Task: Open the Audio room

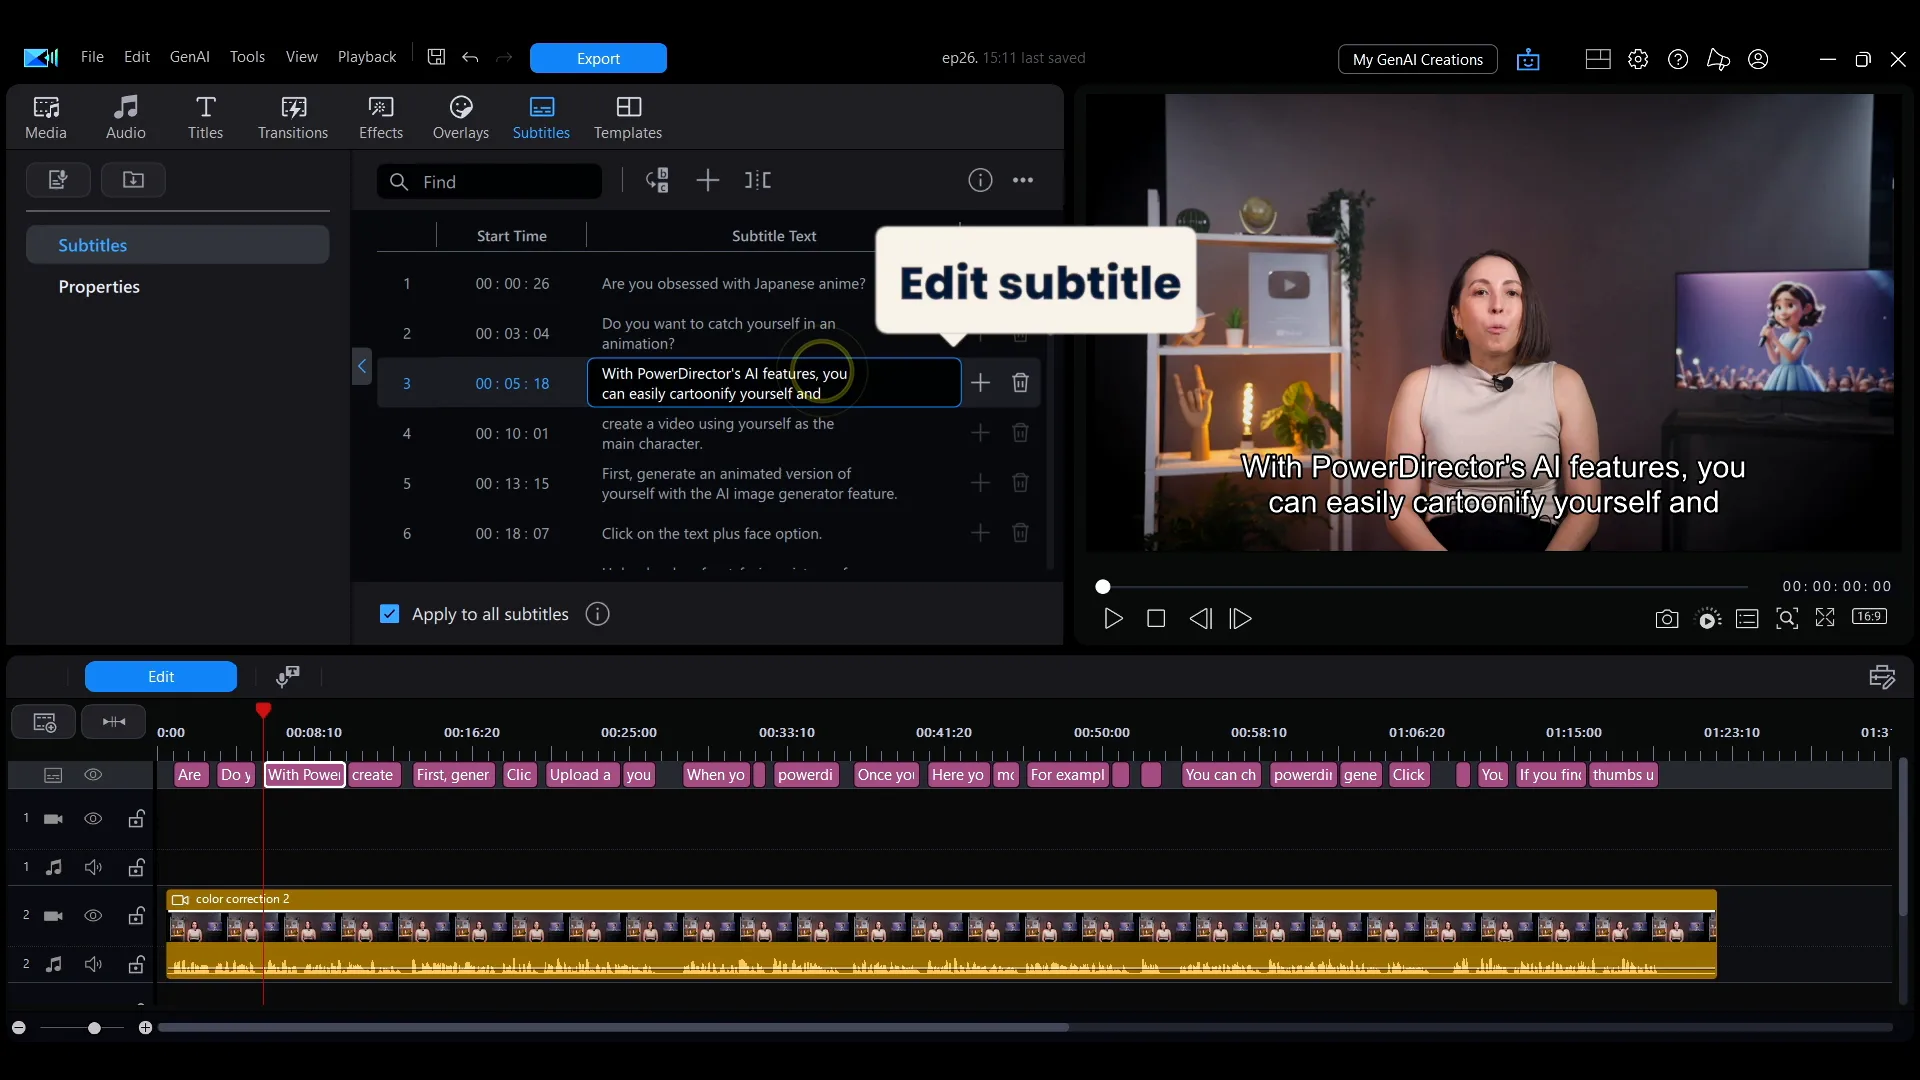Action: coord(126,118)
